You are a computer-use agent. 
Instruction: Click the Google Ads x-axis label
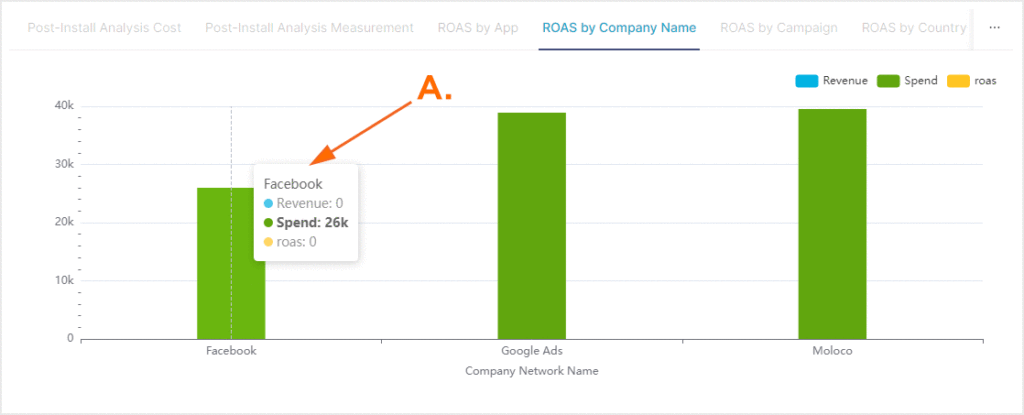pos(532,350)
